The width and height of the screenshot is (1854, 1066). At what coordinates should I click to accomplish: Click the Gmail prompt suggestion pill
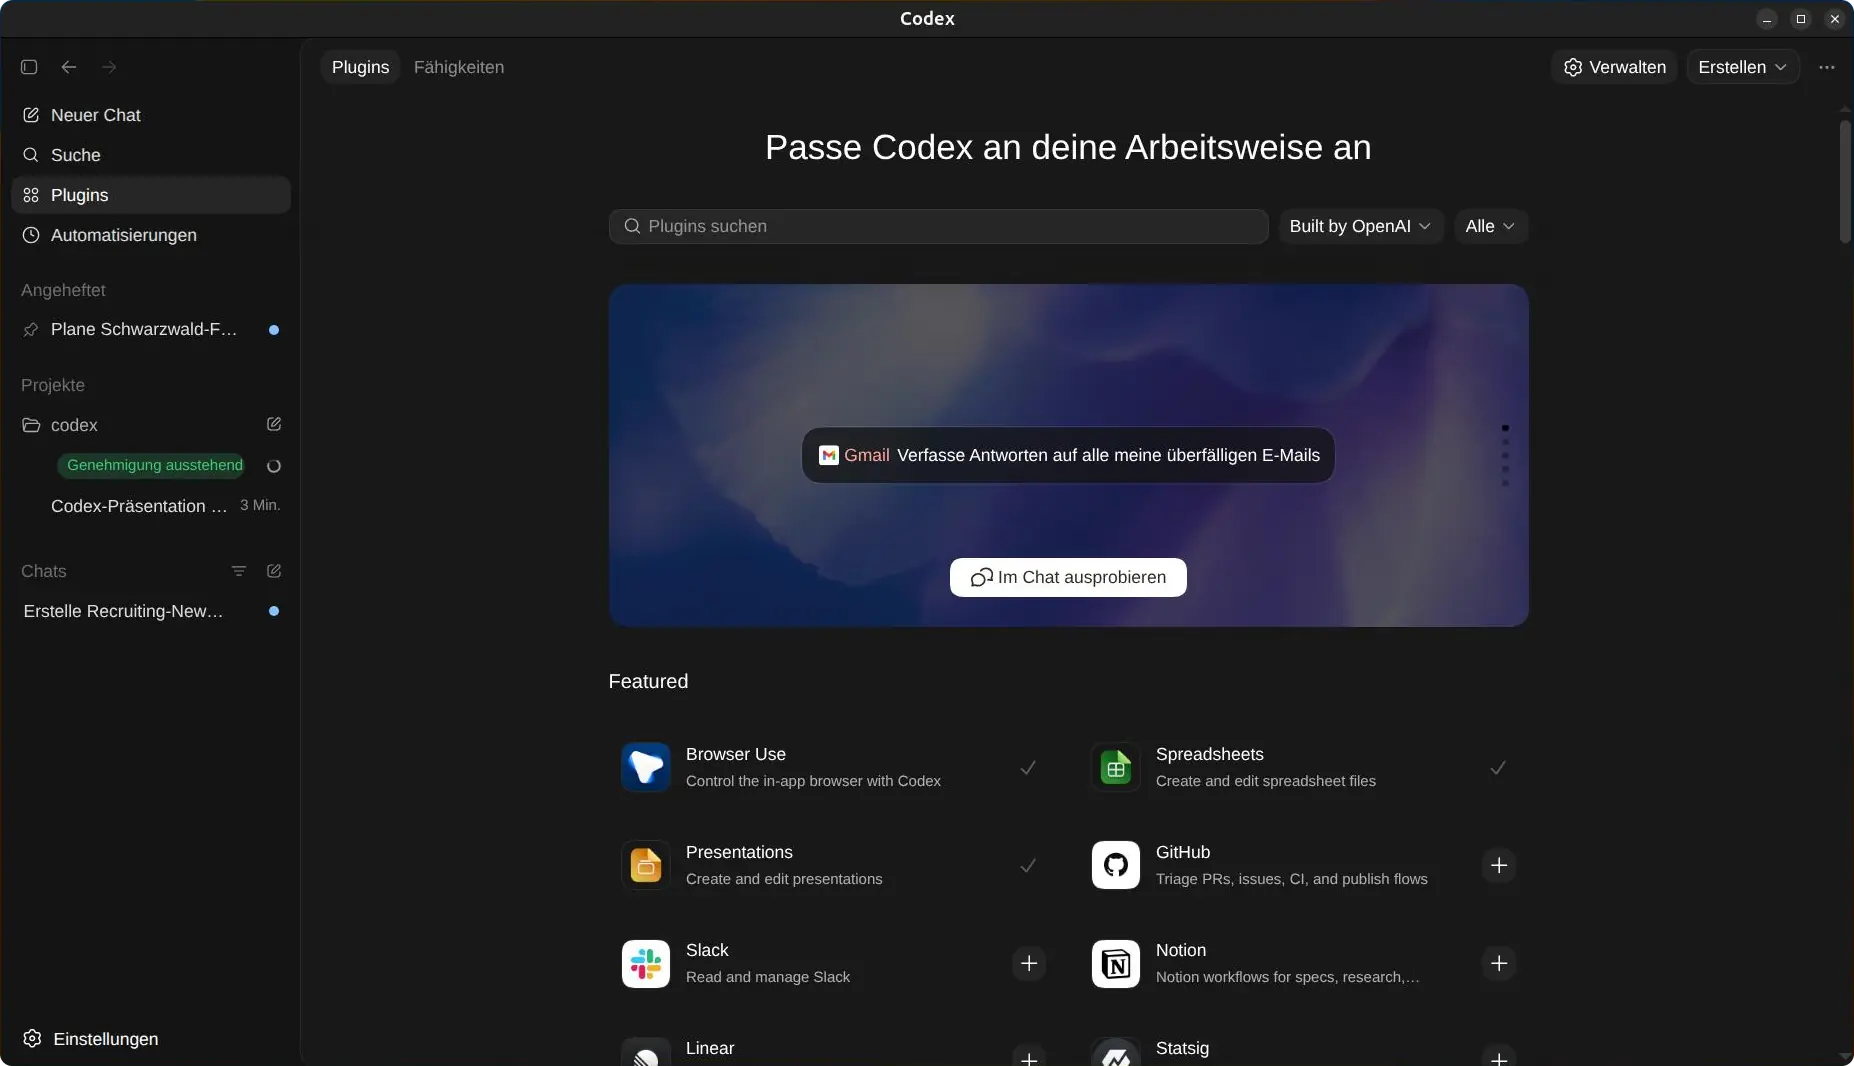pyautogui.click(x=1068, y=455)
